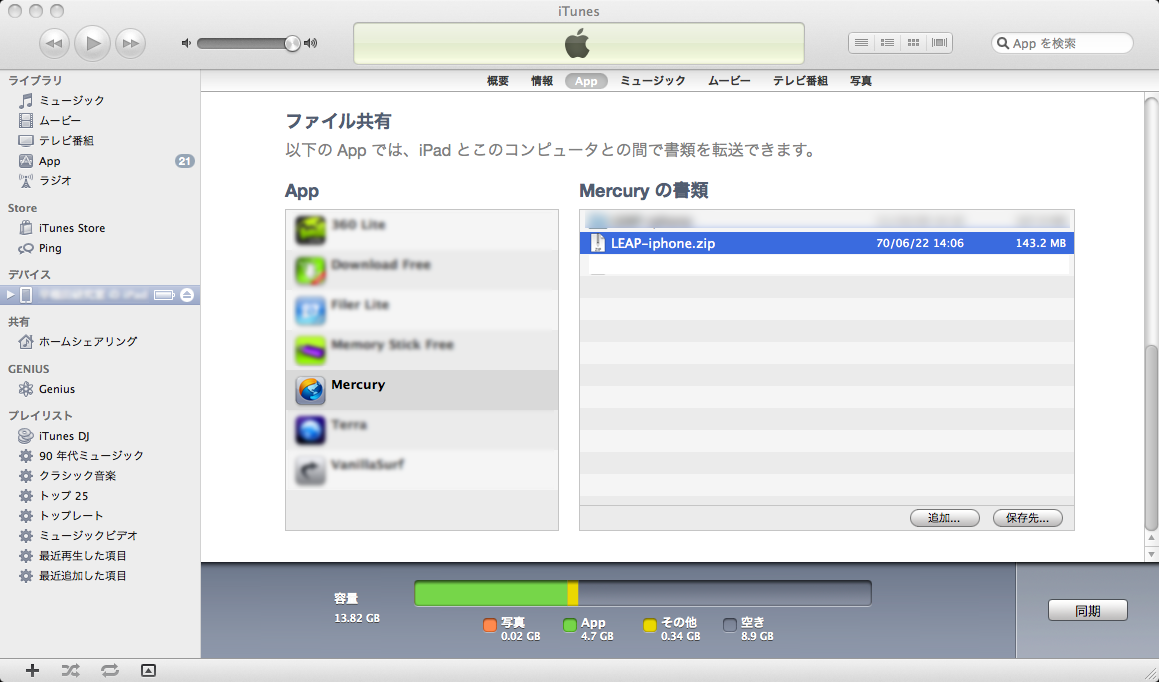The width and height of the screenshot is (1159, 682).
Task: Adjust the volume slider knob
Action: (x=293, y=44)
